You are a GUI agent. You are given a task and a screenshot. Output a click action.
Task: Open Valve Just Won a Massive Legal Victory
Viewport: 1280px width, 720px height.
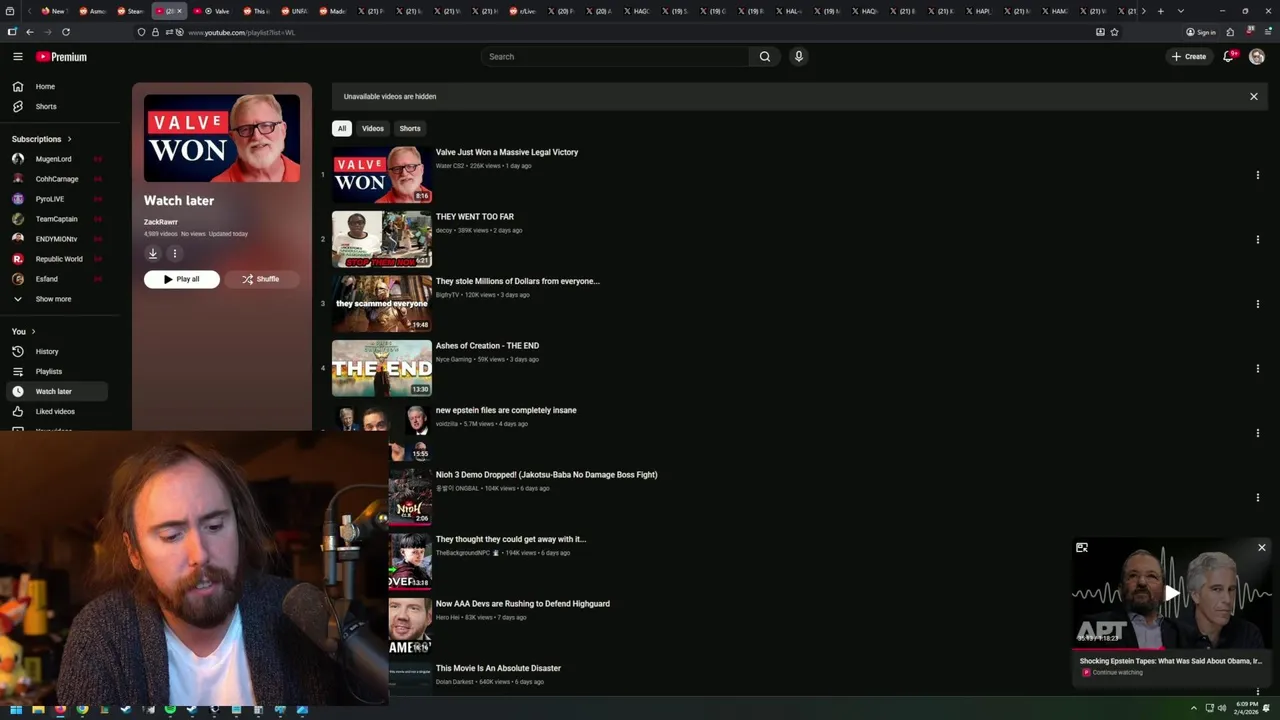pos(507,152)
